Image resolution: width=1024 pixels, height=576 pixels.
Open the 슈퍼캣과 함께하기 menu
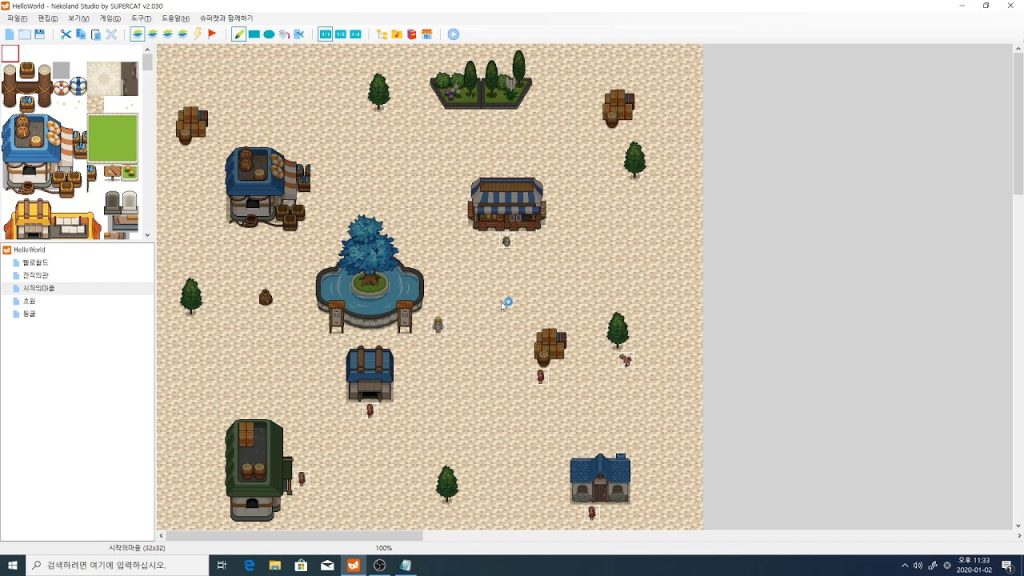coord(226,18)
